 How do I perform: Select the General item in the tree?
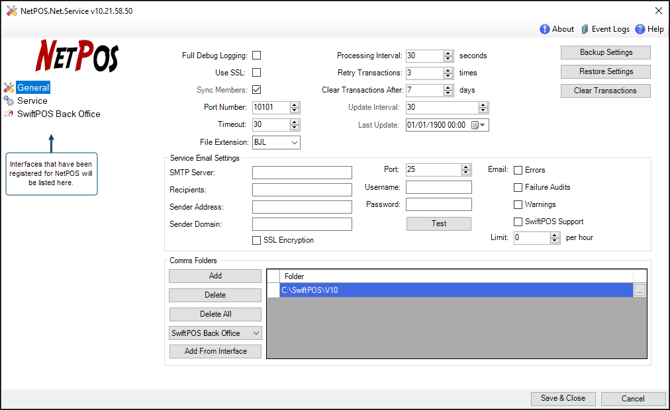32,88
